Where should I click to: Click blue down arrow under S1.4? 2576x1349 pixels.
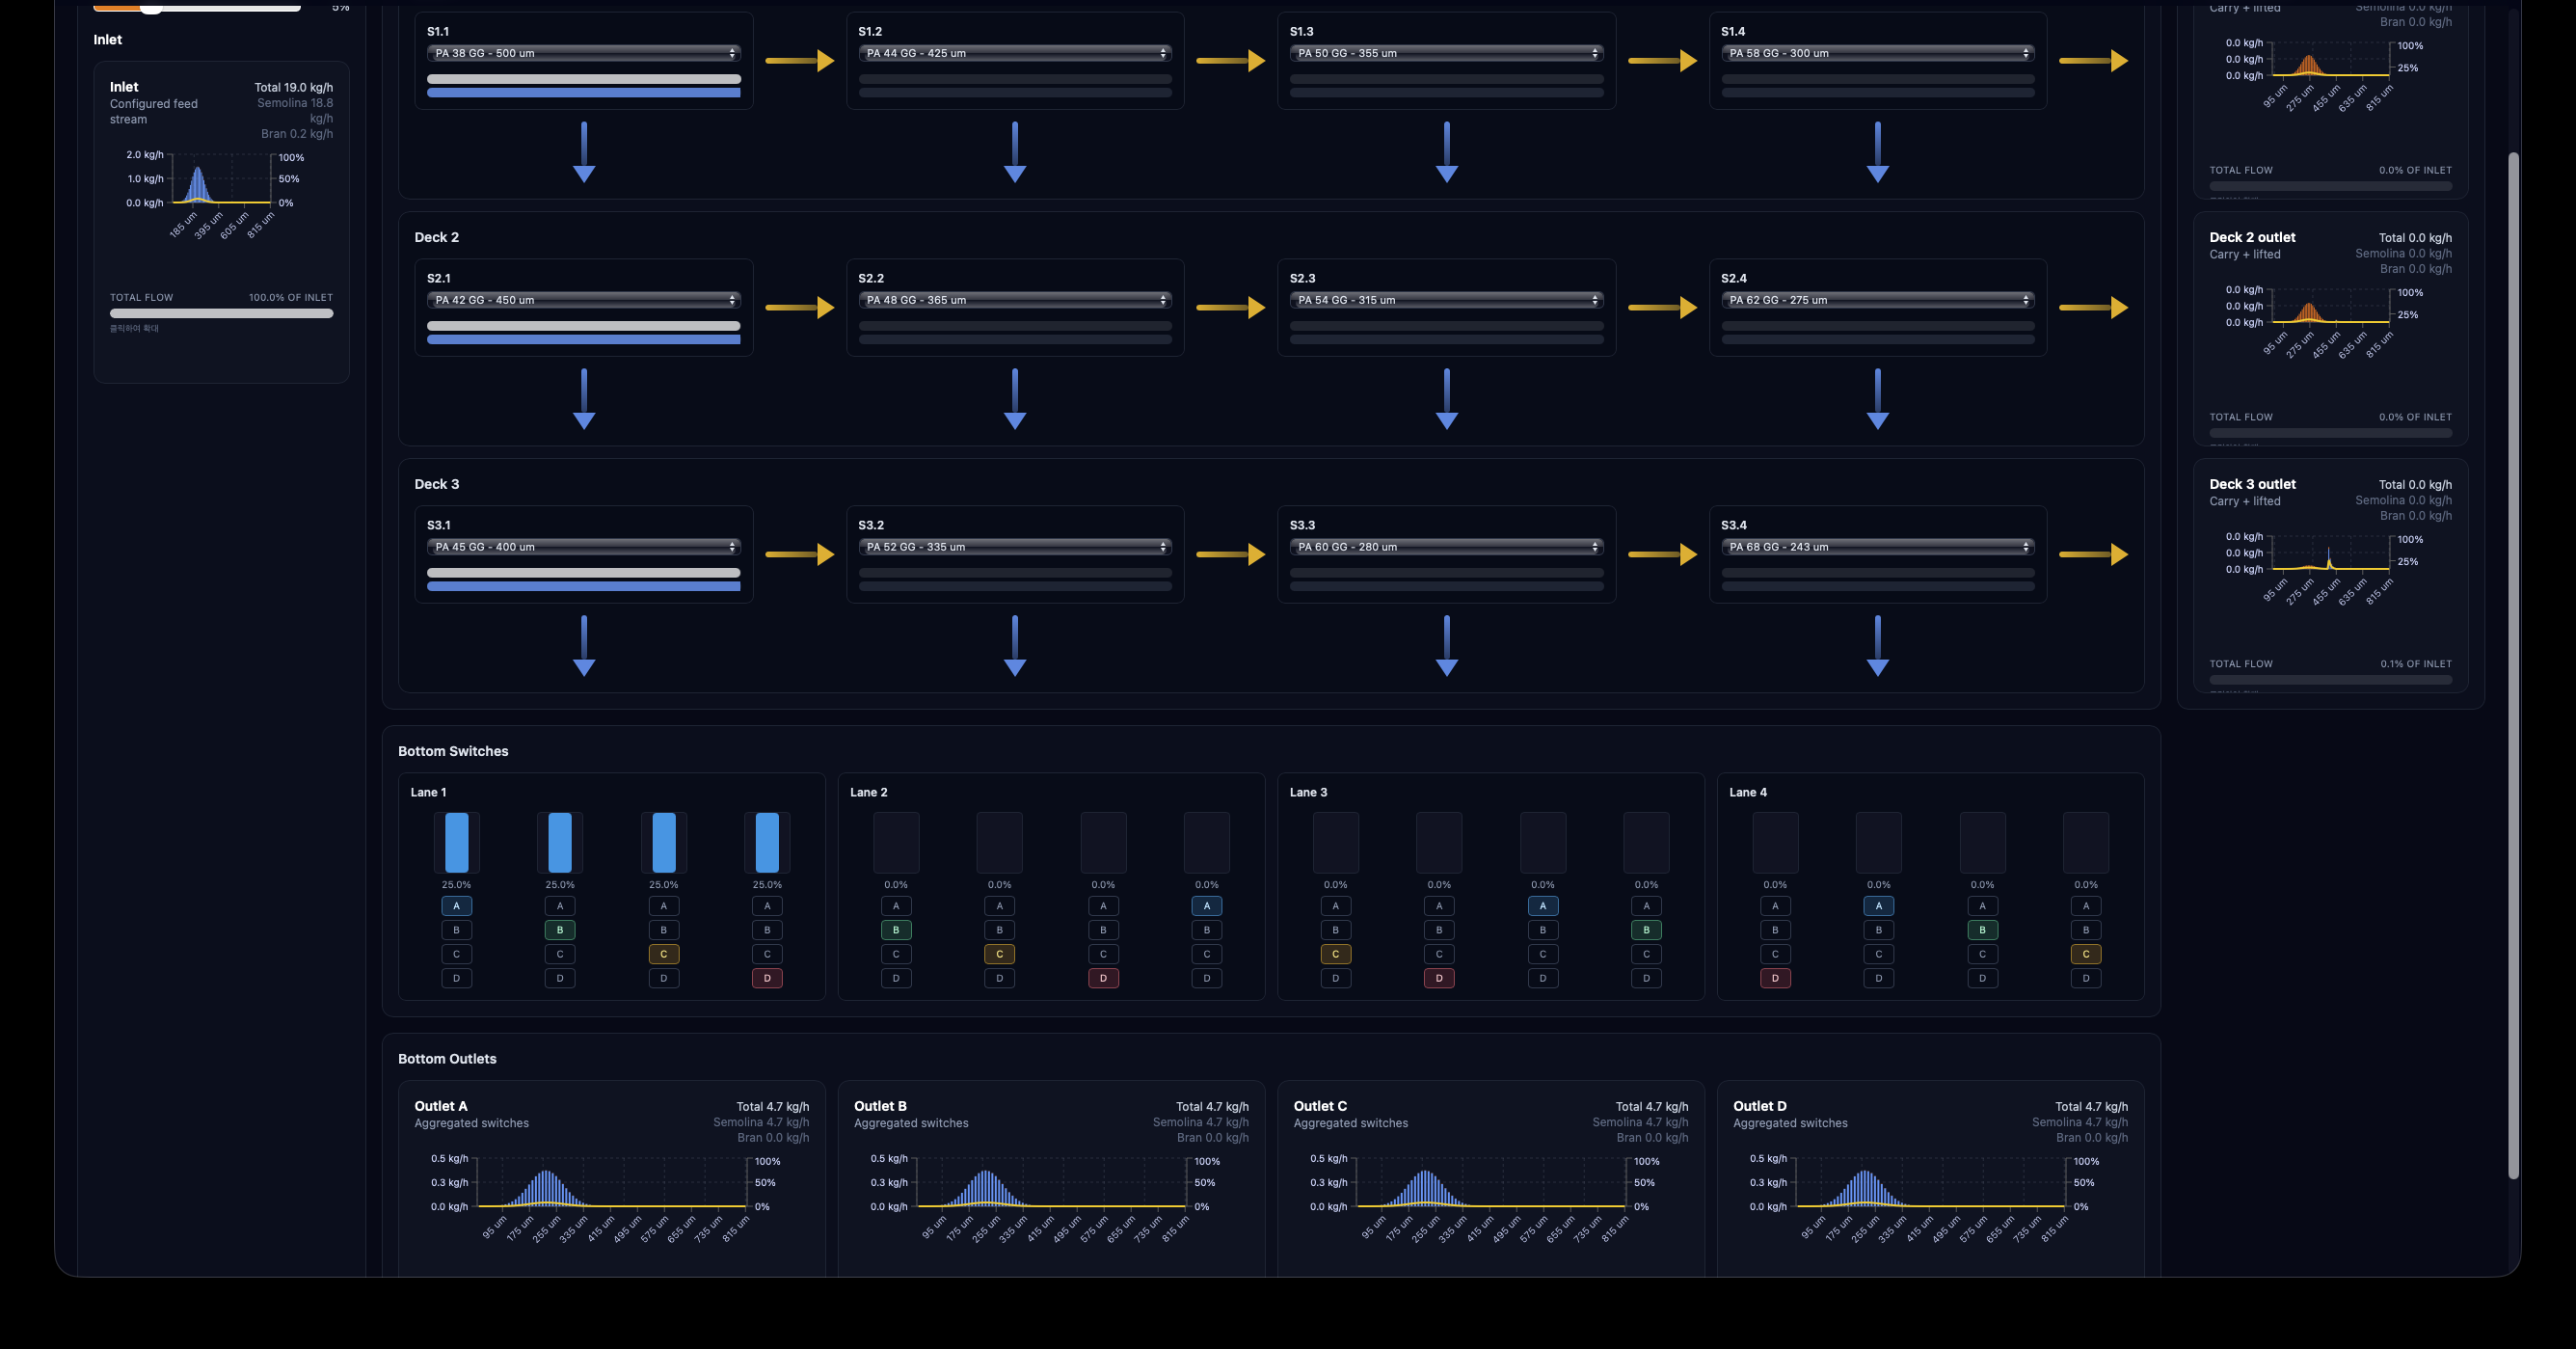click(1877, 151)
